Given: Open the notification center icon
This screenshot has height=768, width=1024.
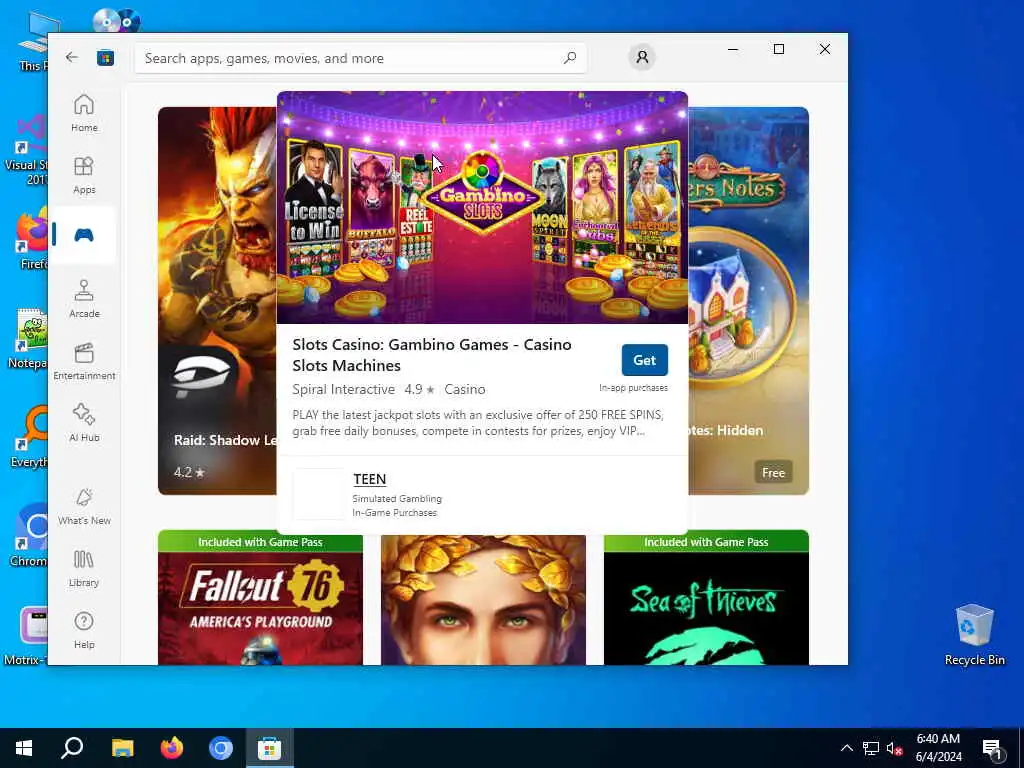Looking at the screenshot, I should [x=992, y=749].
